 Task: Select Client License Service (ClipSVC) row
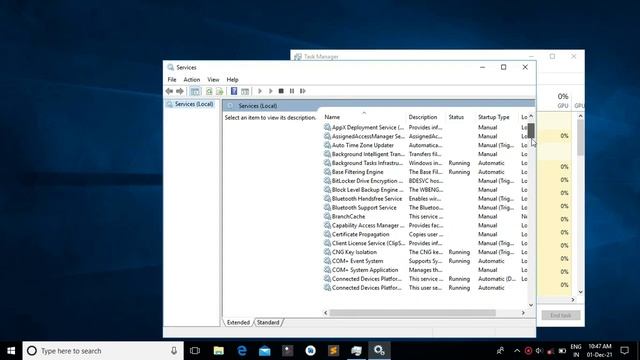tap(425, 243)
